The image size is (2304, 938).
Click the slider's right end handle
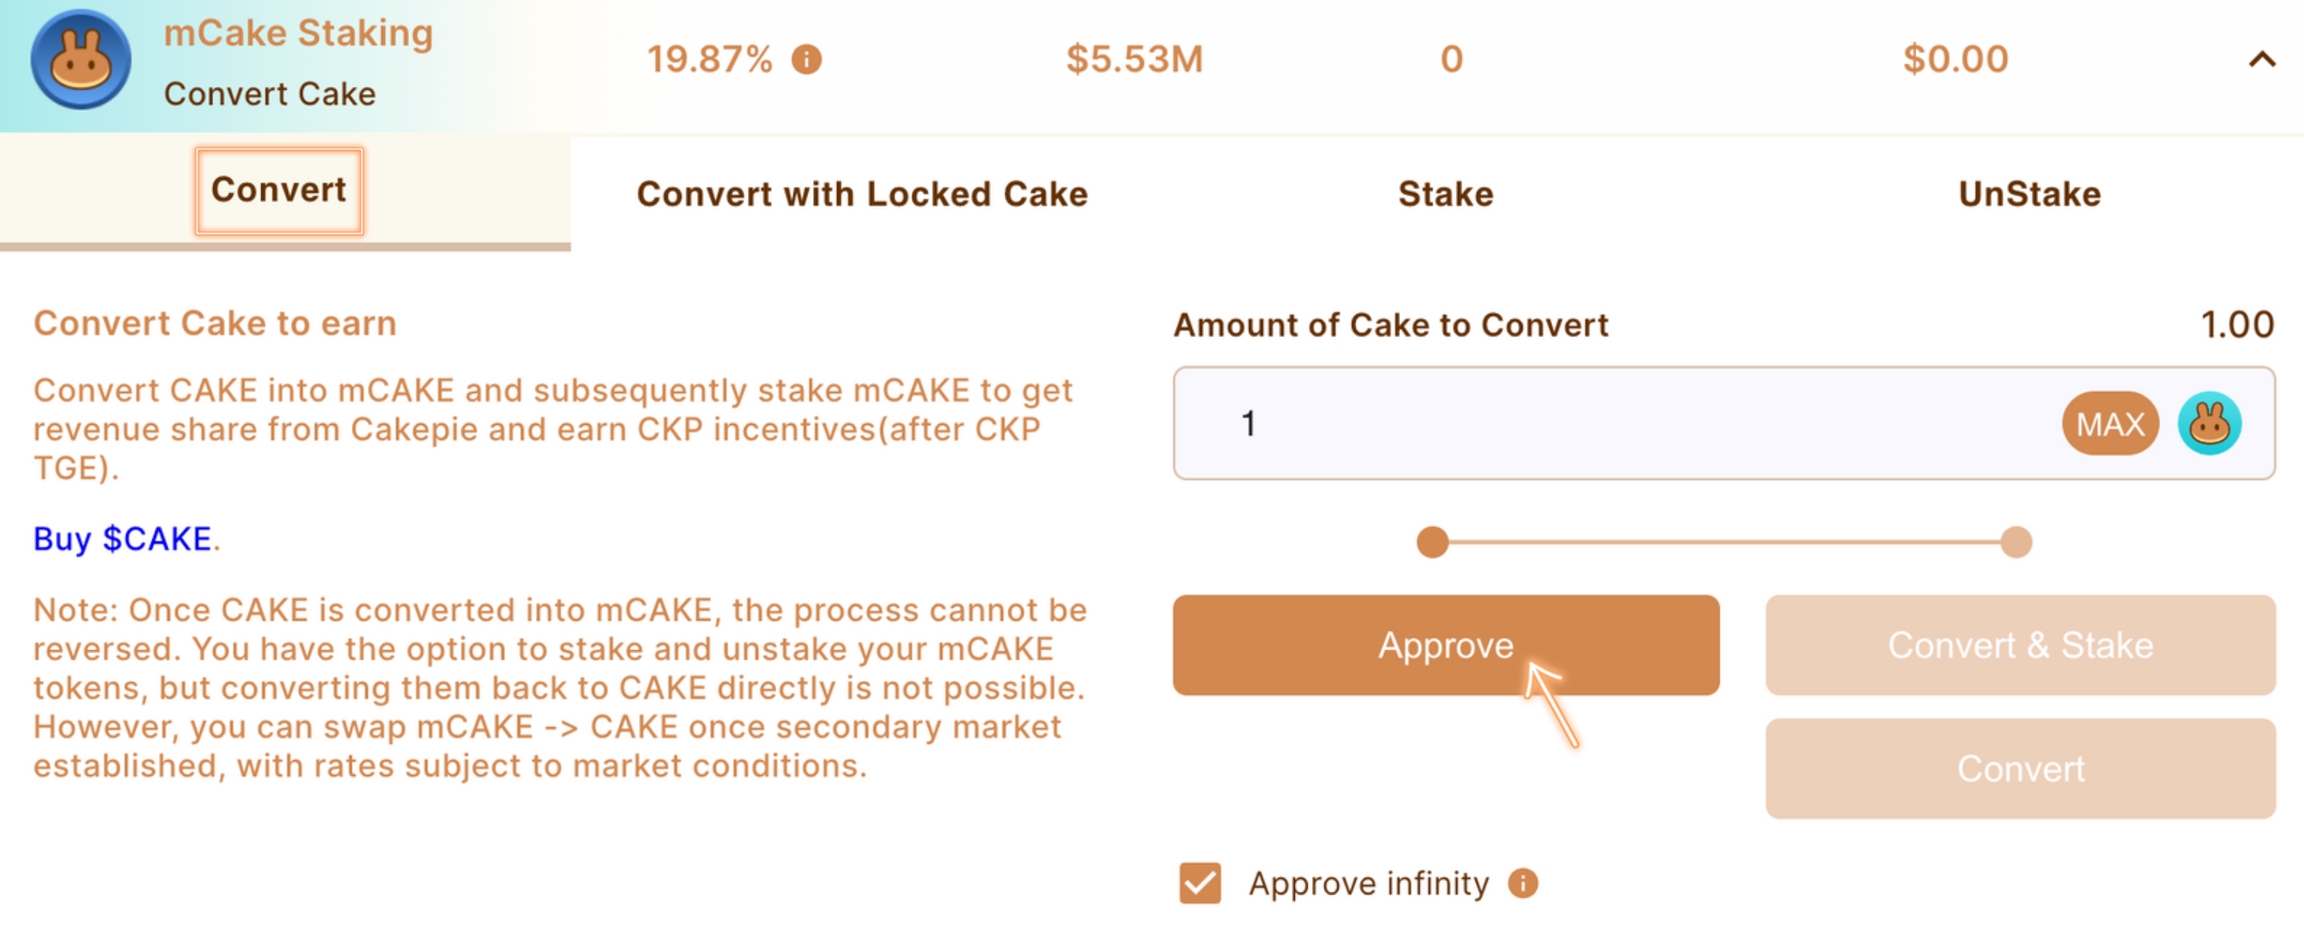pyautogui.click(x=2016, y=542)
